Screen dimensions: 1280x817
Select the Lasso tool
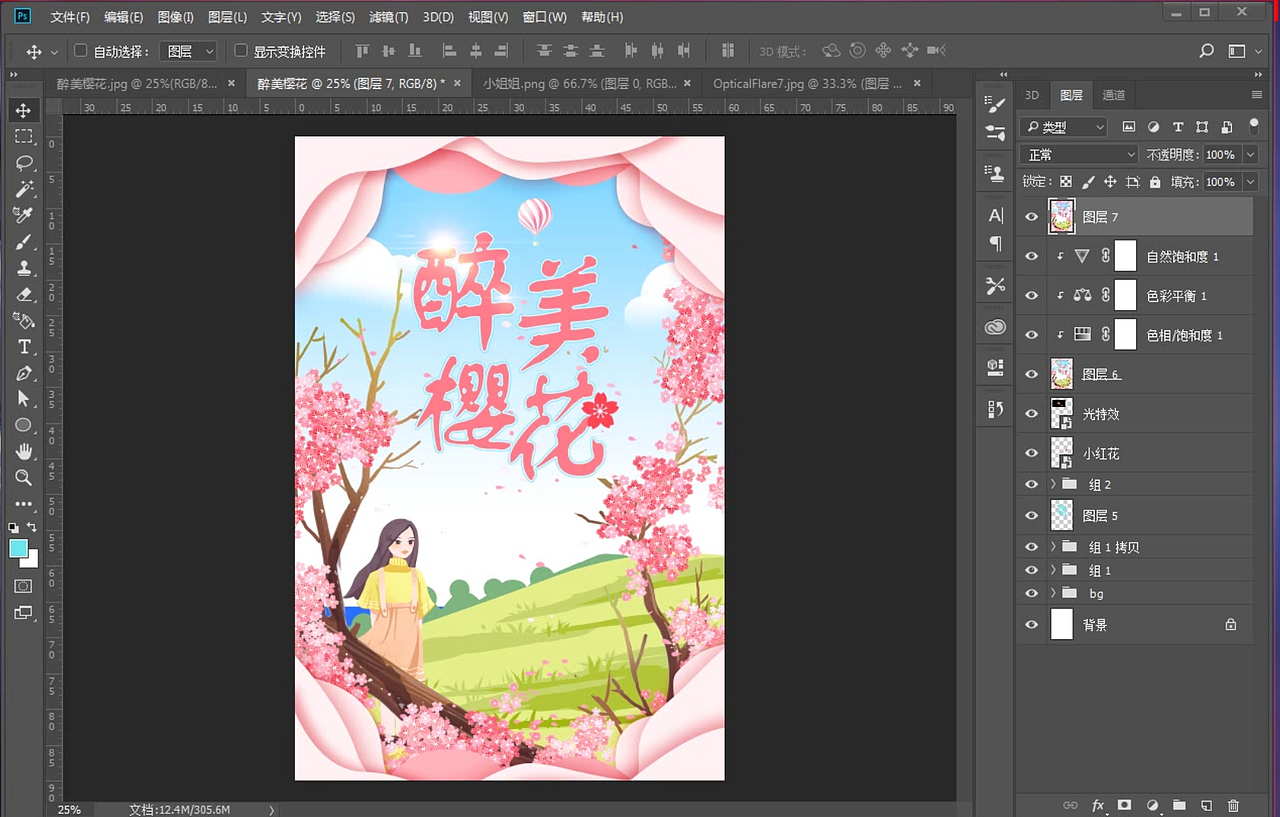pos(25,163)
